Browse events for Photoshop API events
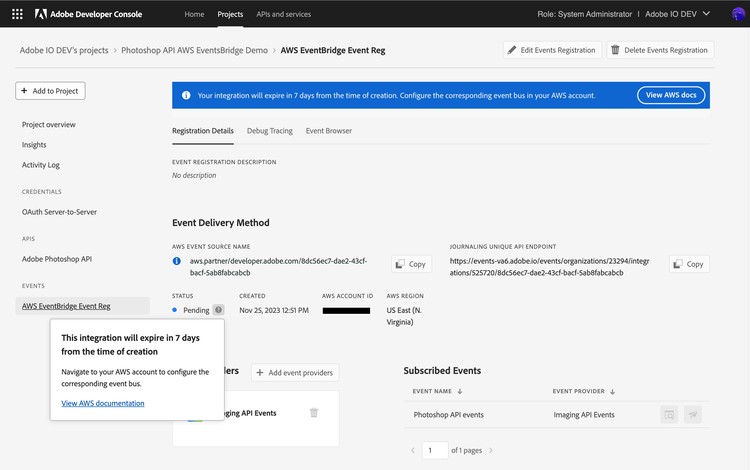Viewport: 750px width, 470px height. tap(669, 414)
